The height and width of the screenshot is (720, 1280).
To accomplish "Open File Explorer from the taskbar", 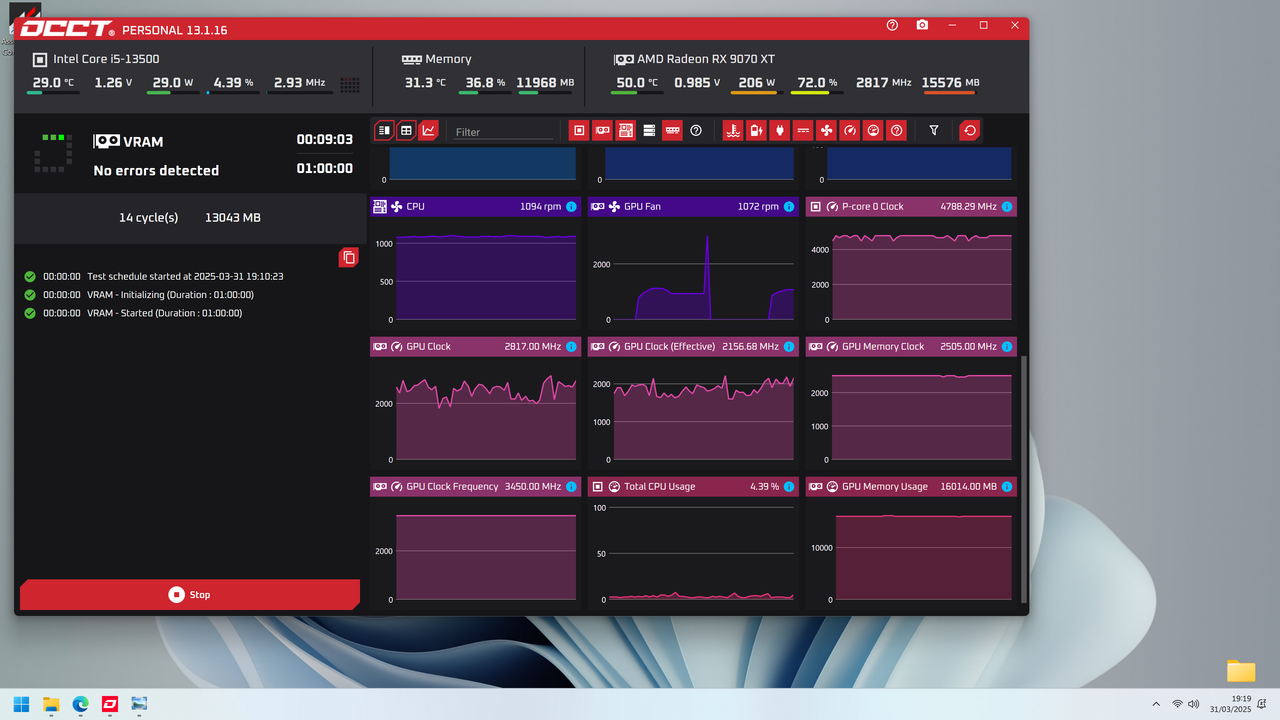I will click(x=51, y=704).
